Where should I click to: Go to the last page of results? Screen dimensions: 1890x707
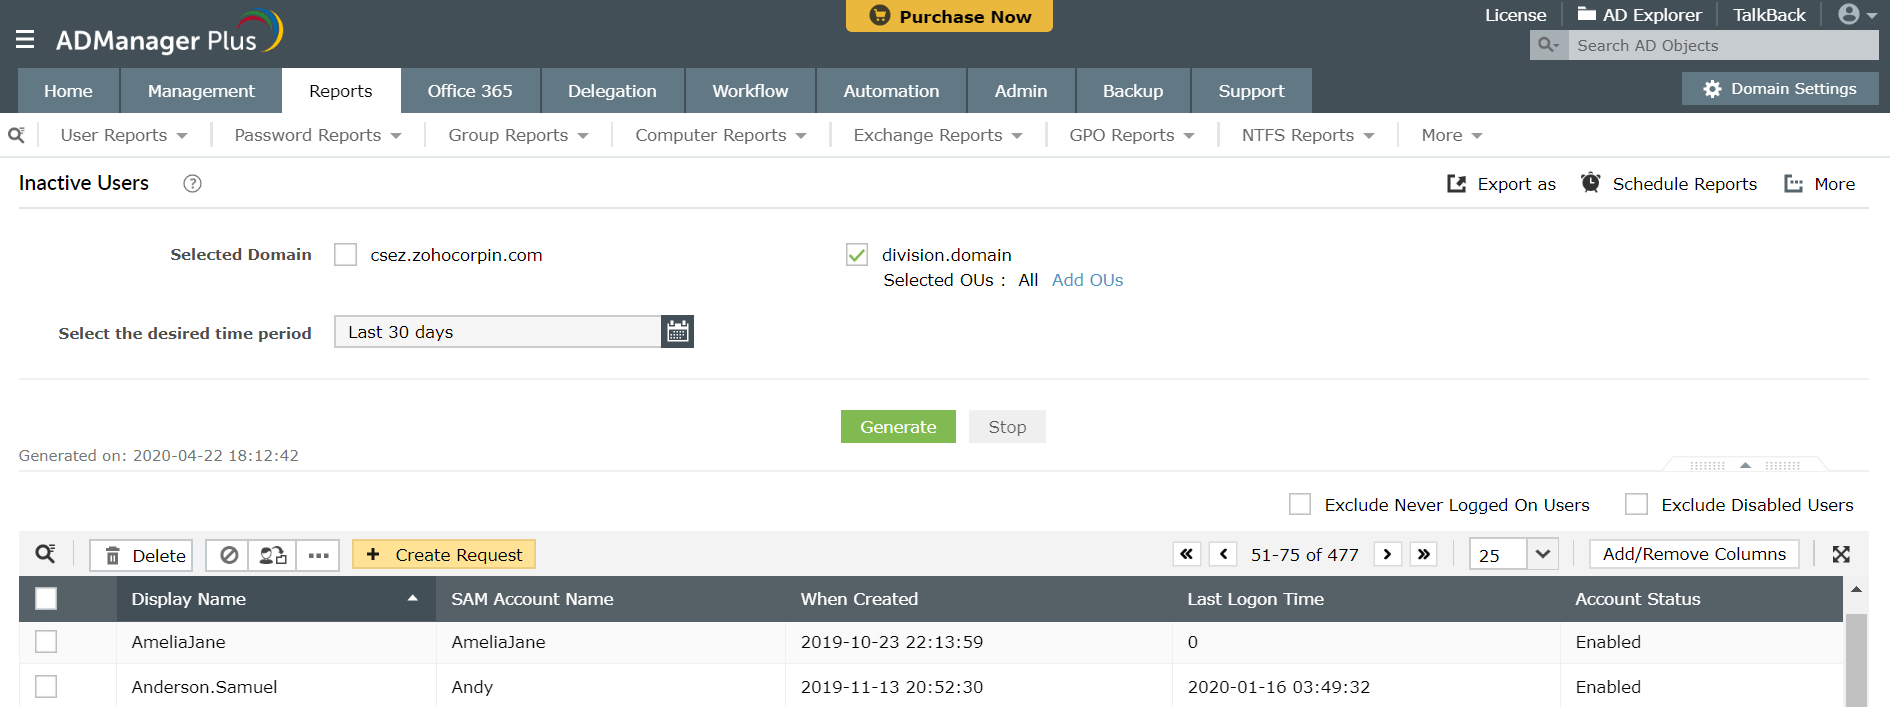point(1423,554)
